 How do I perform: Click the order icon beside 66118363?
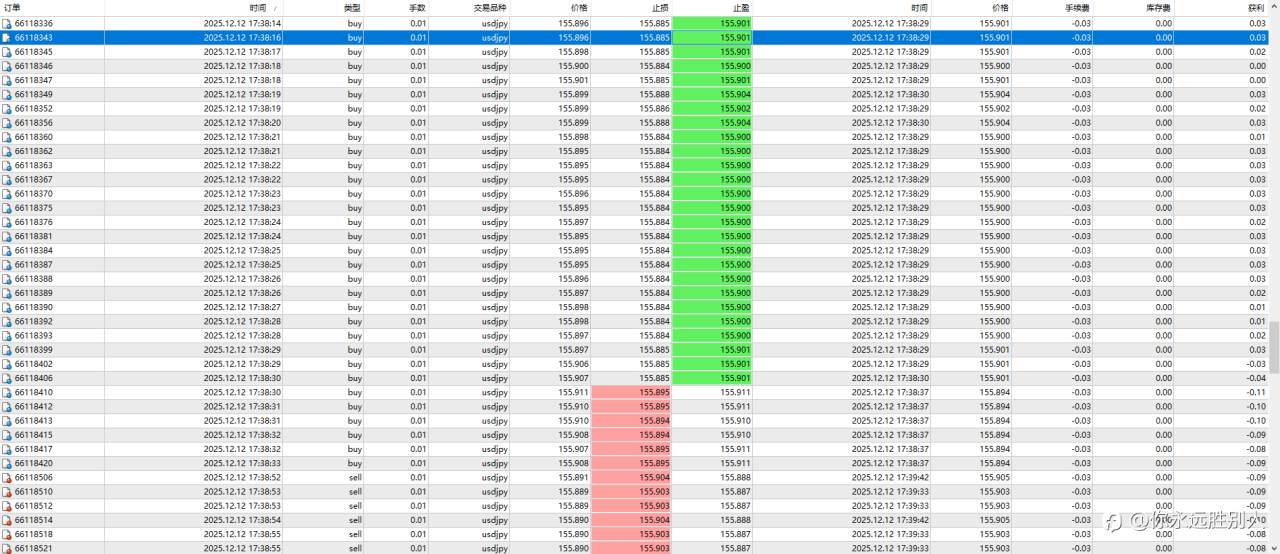[7, 165]
